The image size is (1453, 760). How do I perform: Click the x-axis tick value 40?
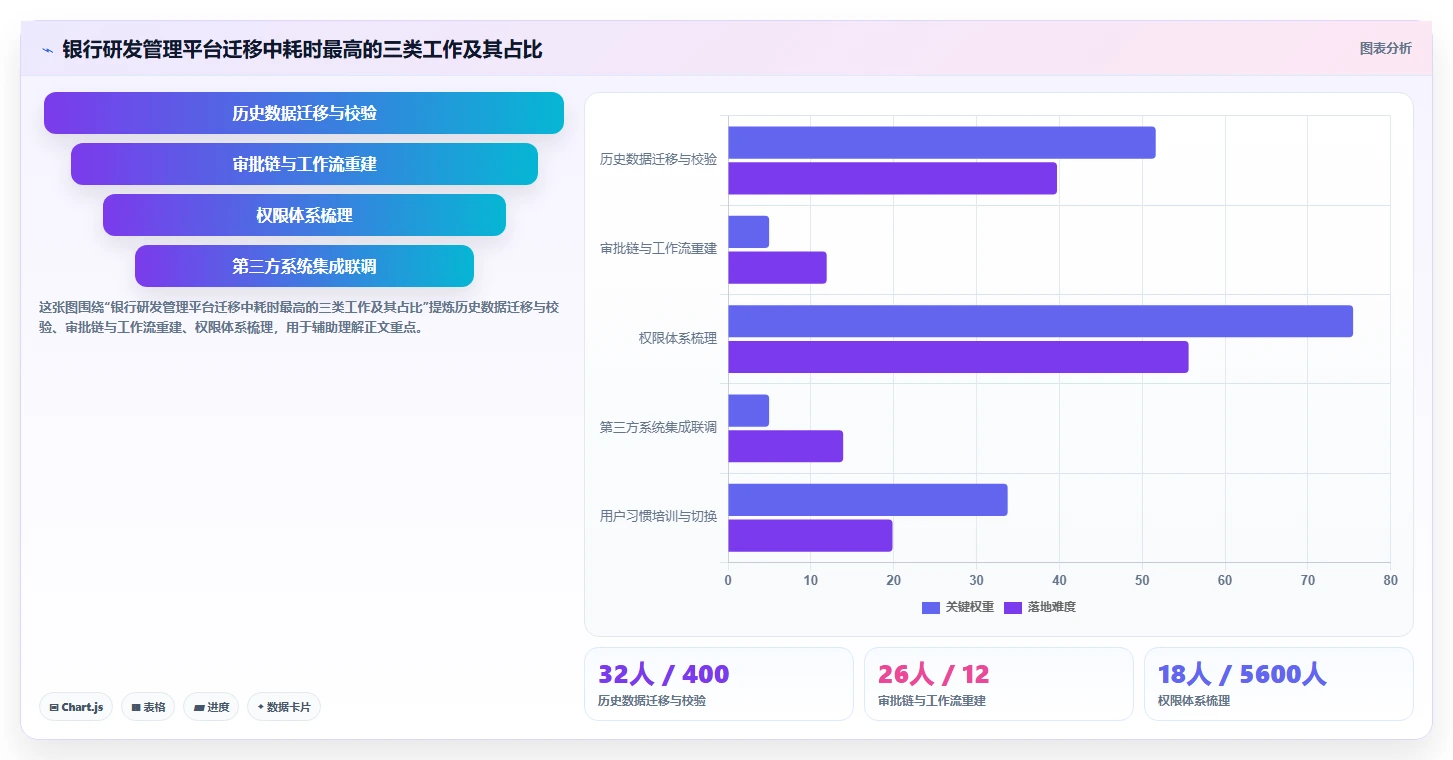pyautogui.click(x=1059, y=580)
